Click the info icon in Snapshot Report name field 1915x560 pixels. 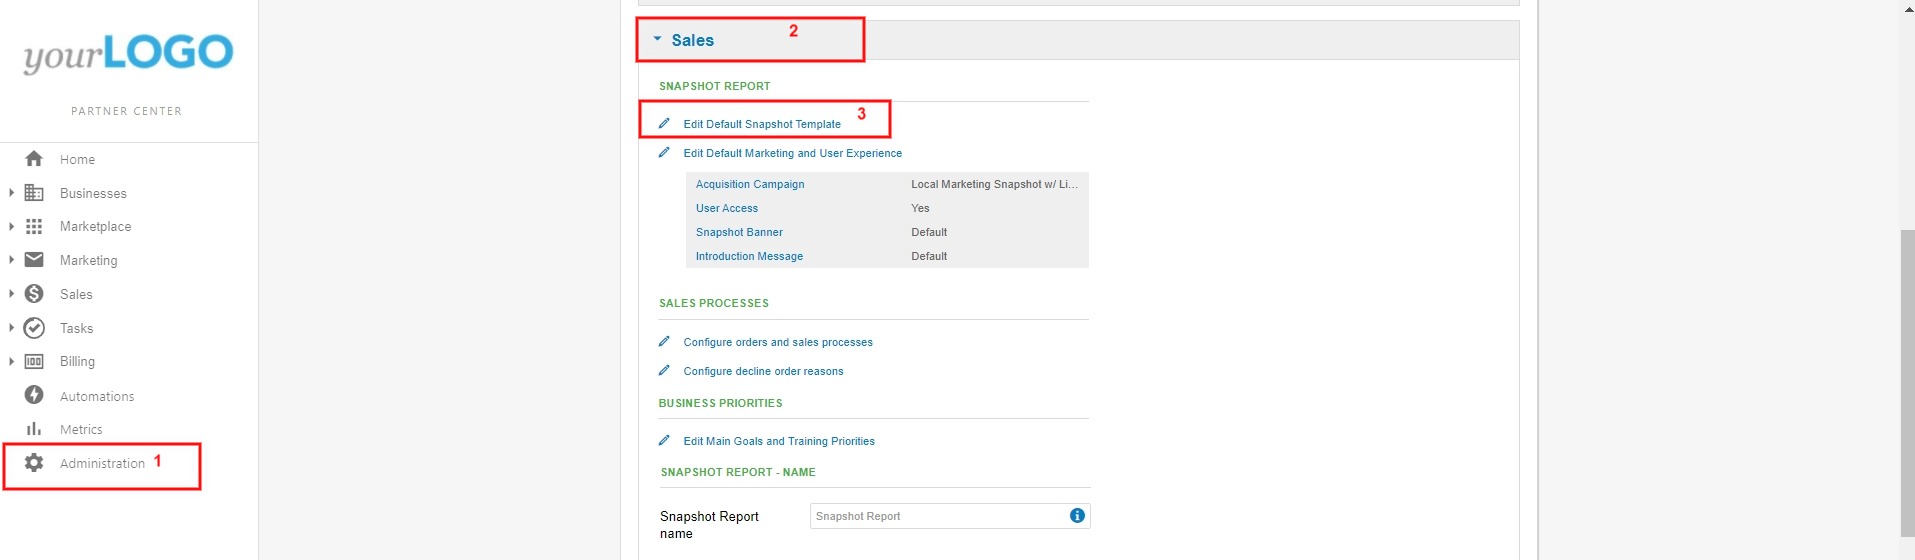coord(1077,516)
